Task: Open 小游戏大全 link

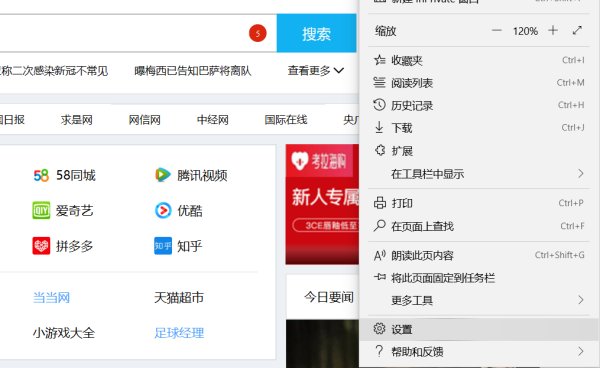Action: tap(64, 333)
